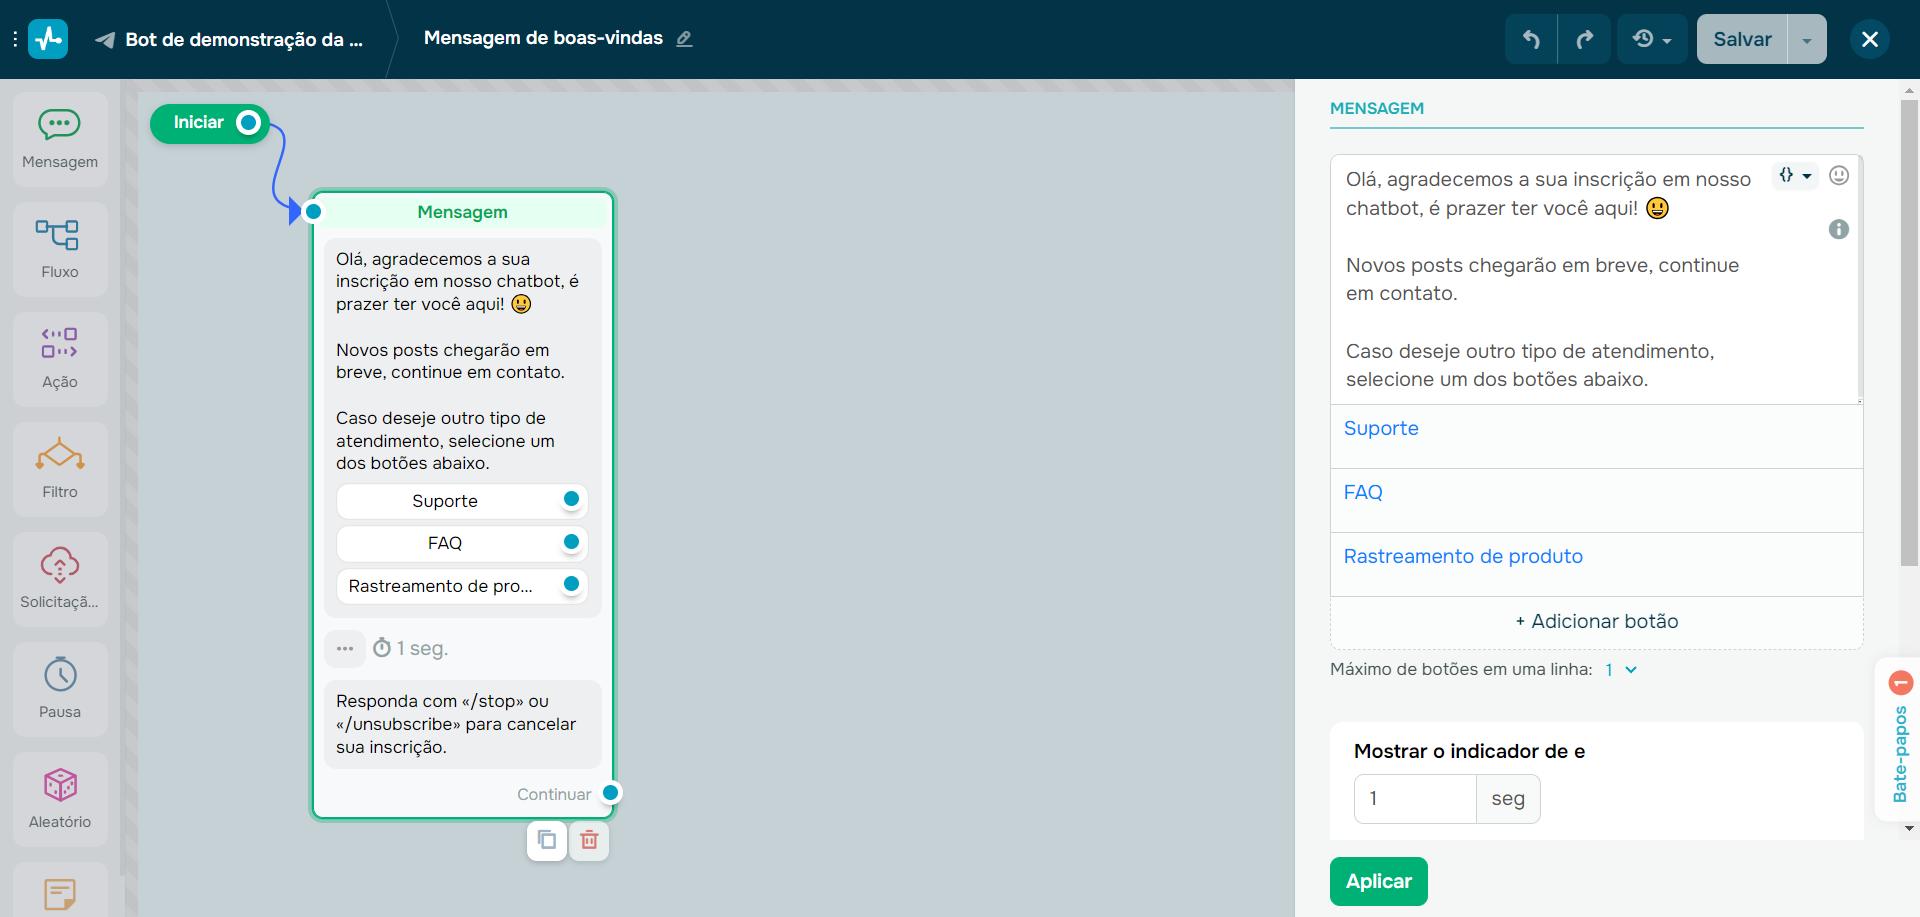Image resolution: width=1920 pixels, height=917 pixels.
Task: Click Adicionar botão
Action: coord(1596,621)
